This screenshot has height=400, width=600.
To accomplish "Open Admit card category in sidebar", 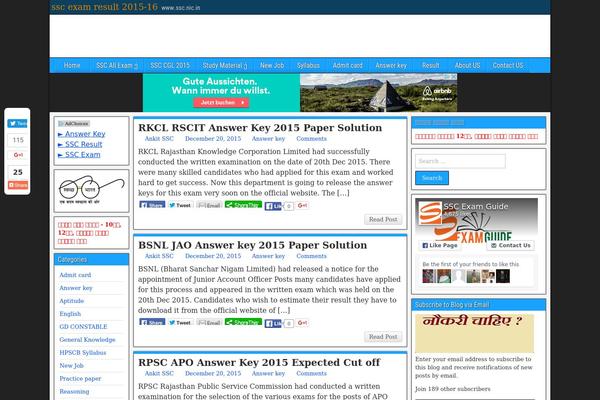I will [x=75, y=275].
